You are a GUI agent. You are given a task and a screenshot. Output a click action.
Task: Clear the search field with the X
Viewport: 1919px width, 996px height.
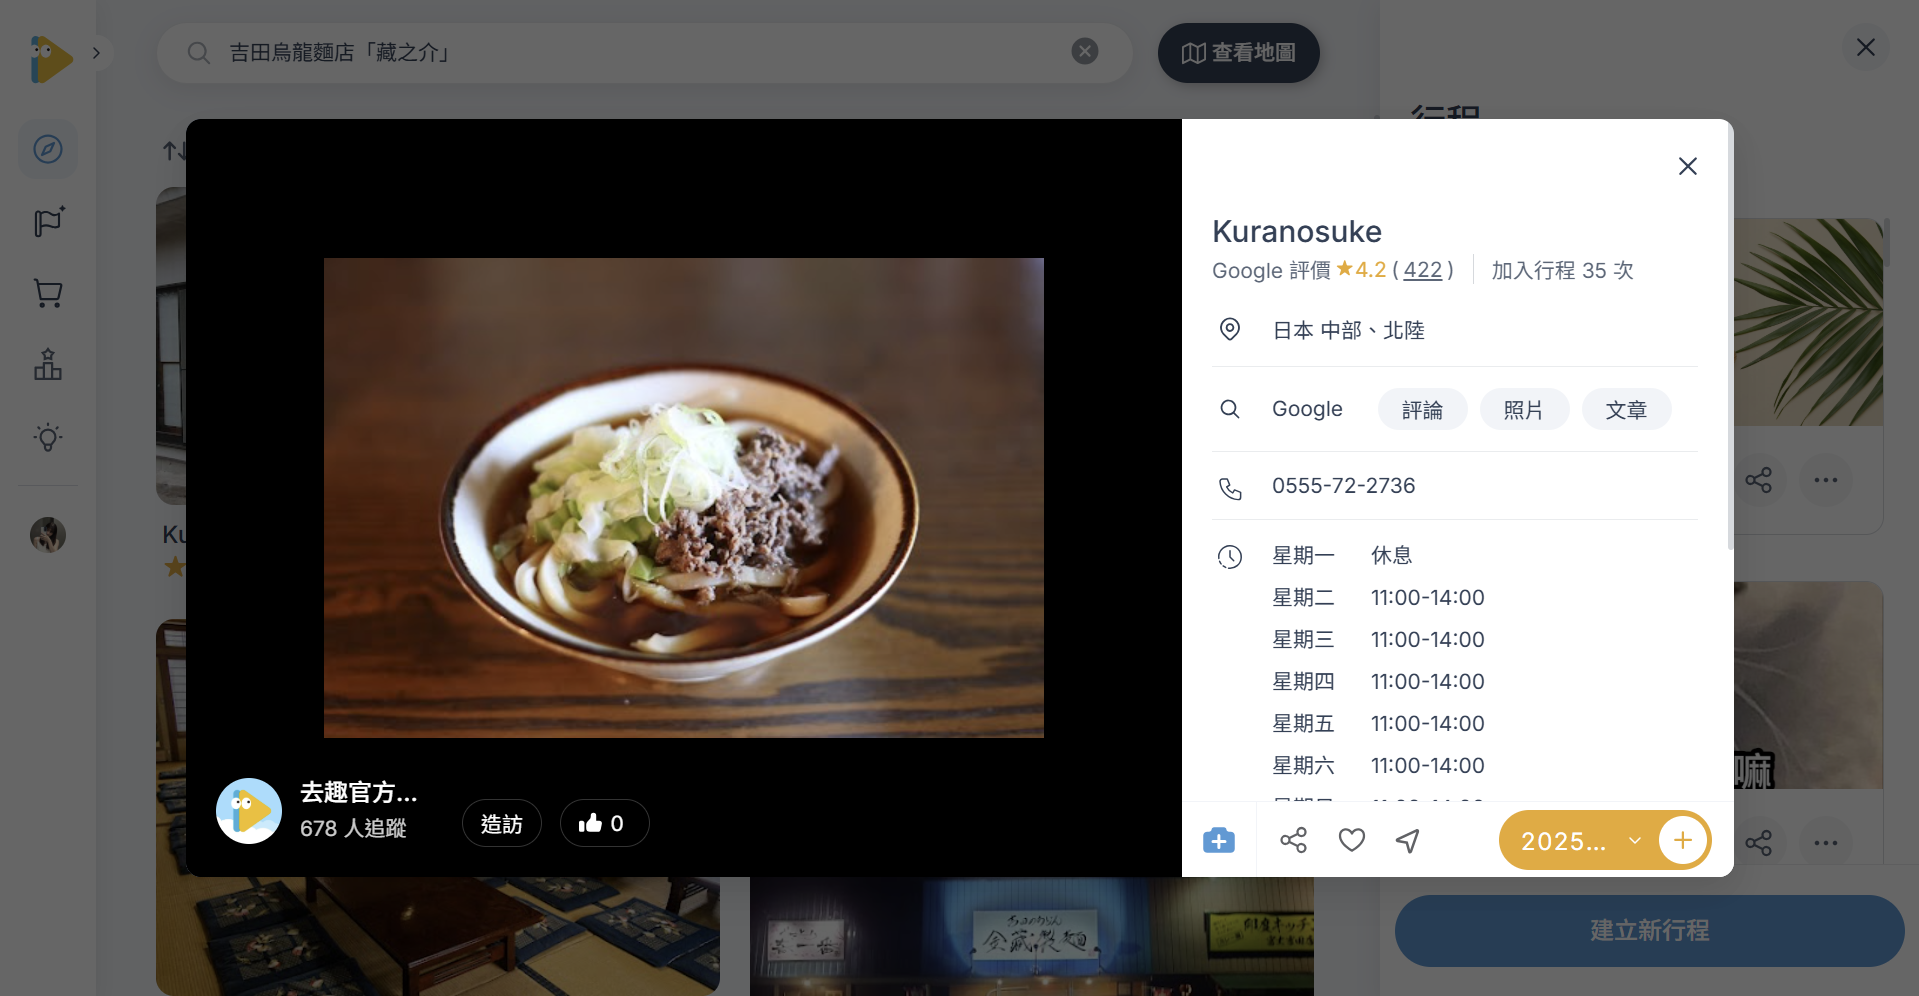pyautogui.click(x=1085, y=51)
